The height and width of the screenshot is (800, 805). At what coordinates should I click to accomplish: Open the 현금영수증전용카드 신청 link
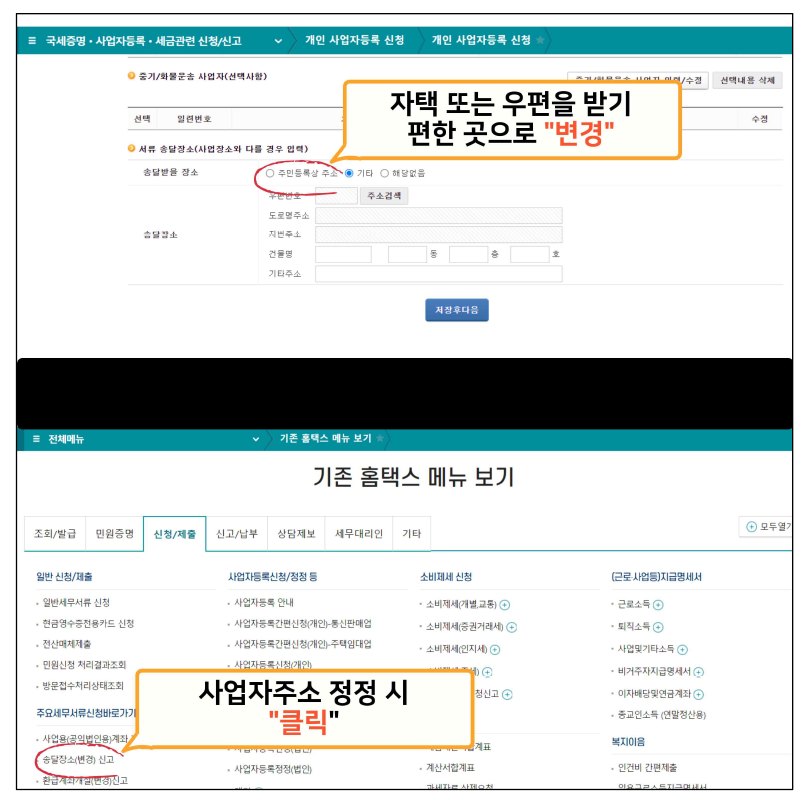(x=88, y=624)
